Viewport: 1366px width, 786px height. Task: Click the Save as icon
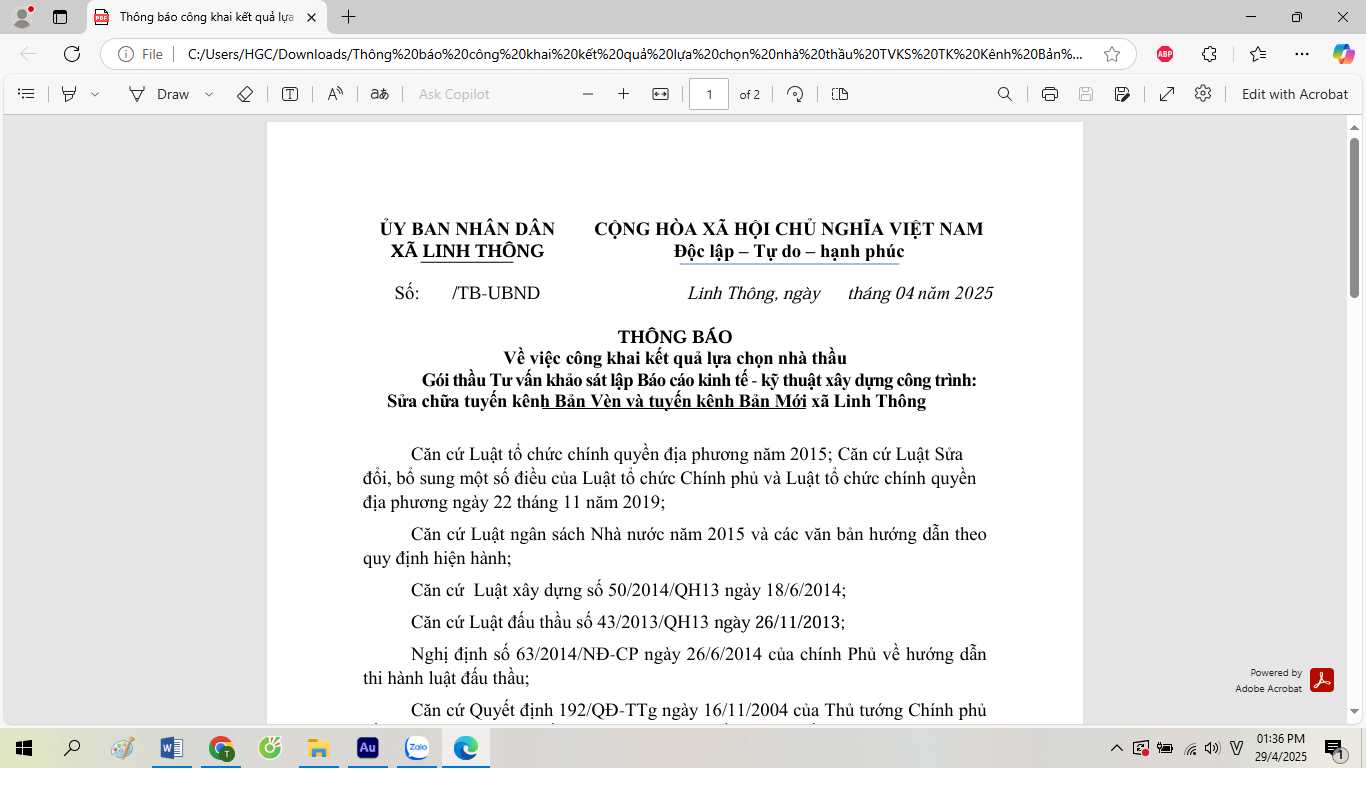[x=1122, y=94]
